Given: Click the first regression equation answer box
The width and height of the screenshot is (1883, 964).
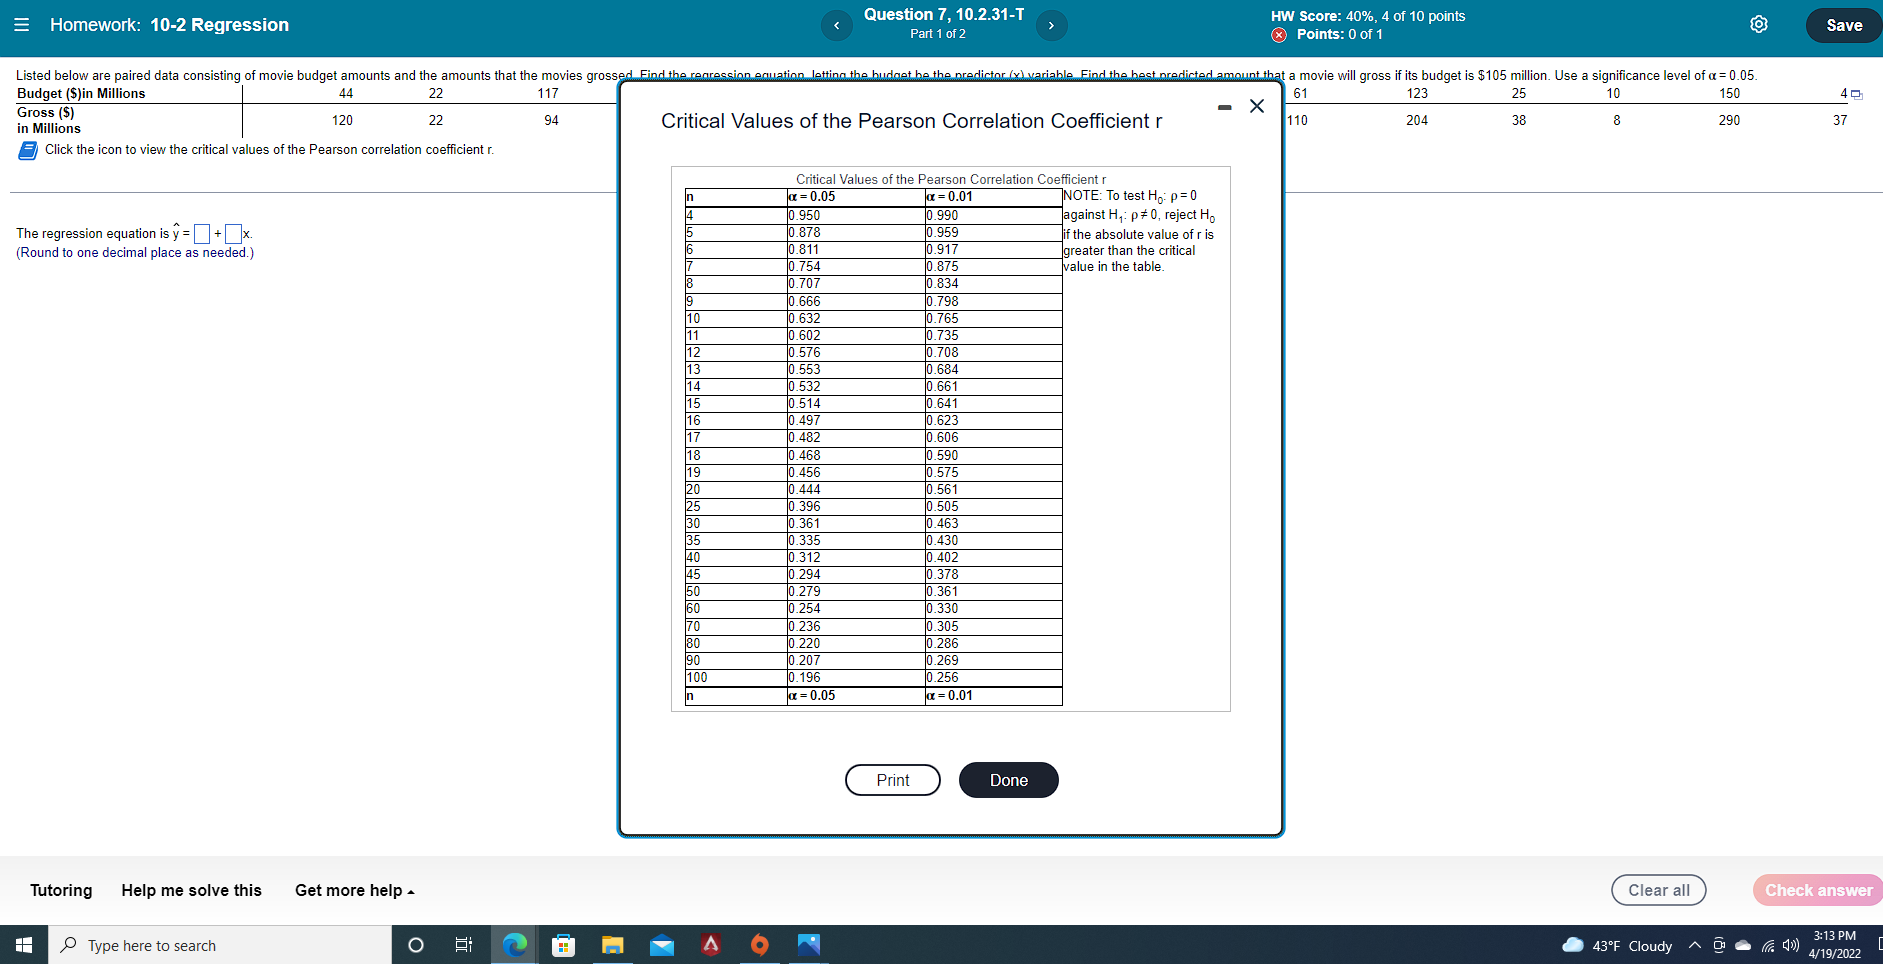Looking at the screenshot, I should click(x=201, y=233).
